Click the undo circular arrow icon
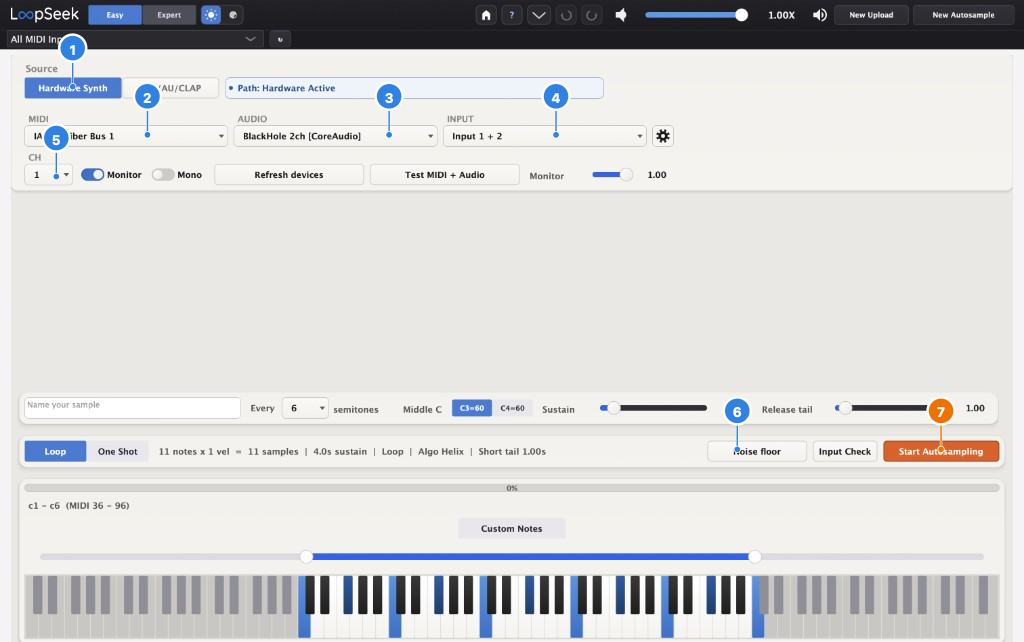 (x=566, y=15)
